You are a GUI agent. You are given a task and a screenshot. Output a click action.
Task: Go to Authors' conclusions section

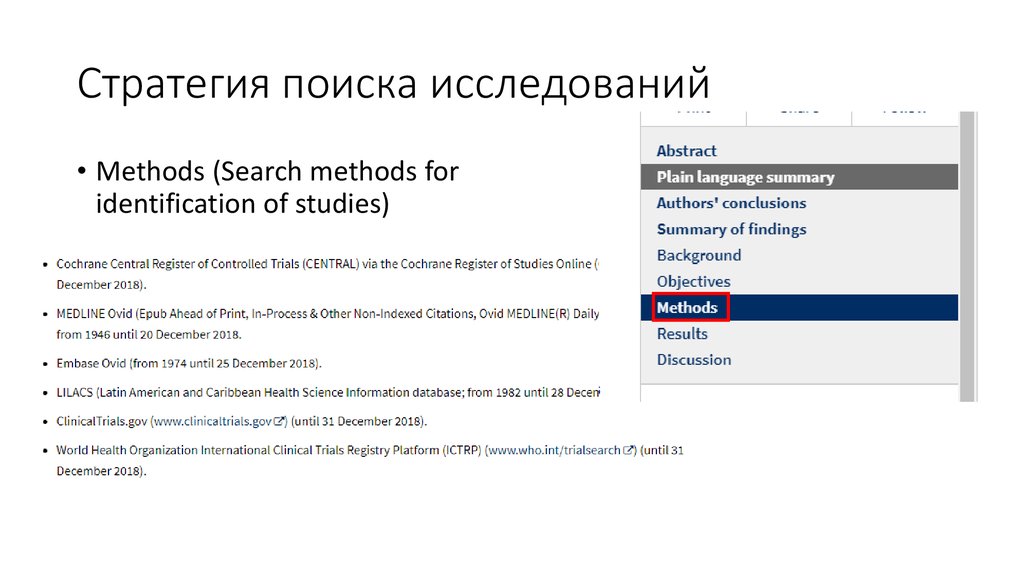(731, 203)
